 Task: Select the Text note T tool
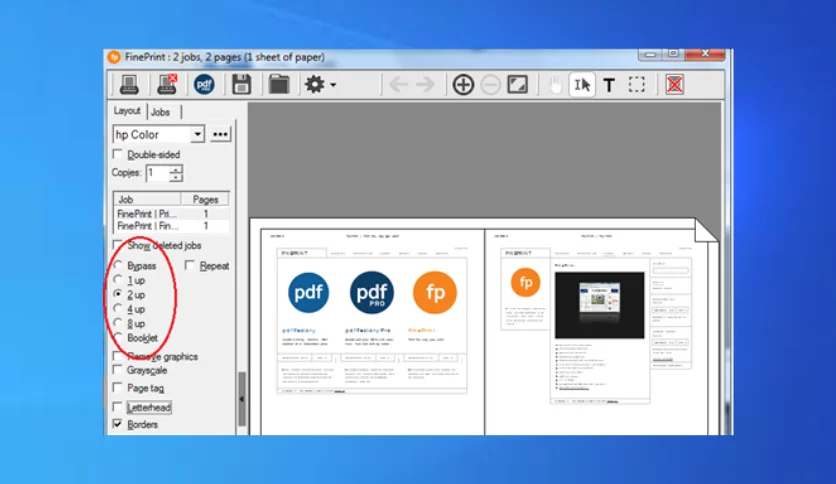(609, 85)
